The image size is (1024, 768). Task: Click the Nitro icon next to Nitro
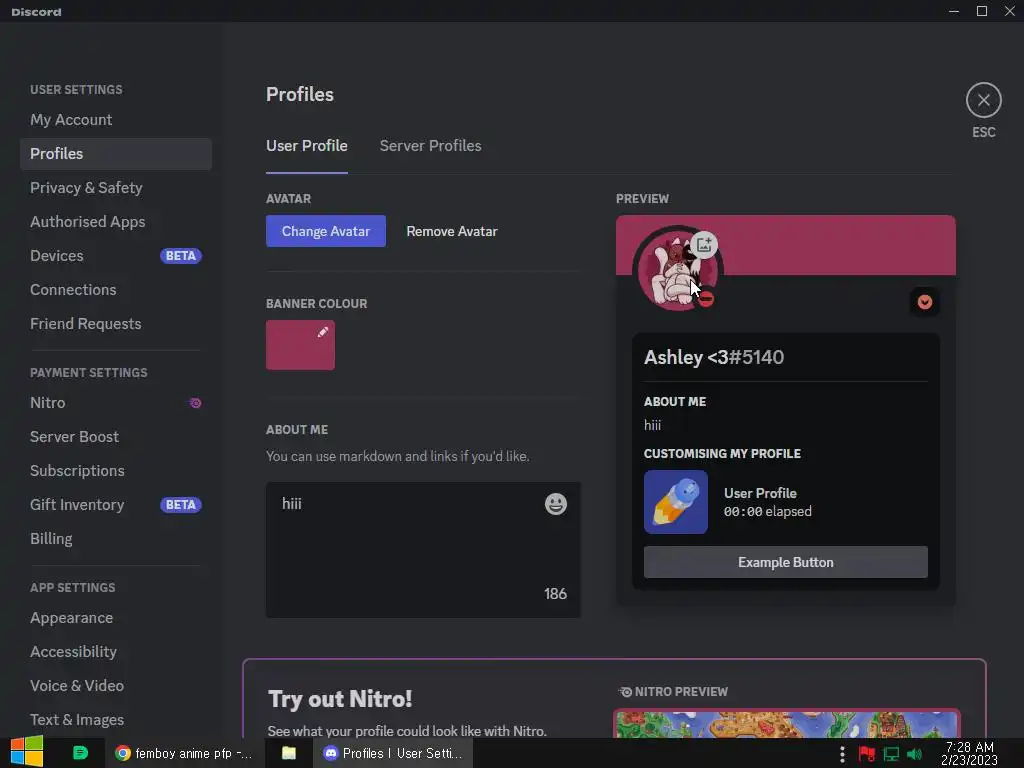pos(195,403)
